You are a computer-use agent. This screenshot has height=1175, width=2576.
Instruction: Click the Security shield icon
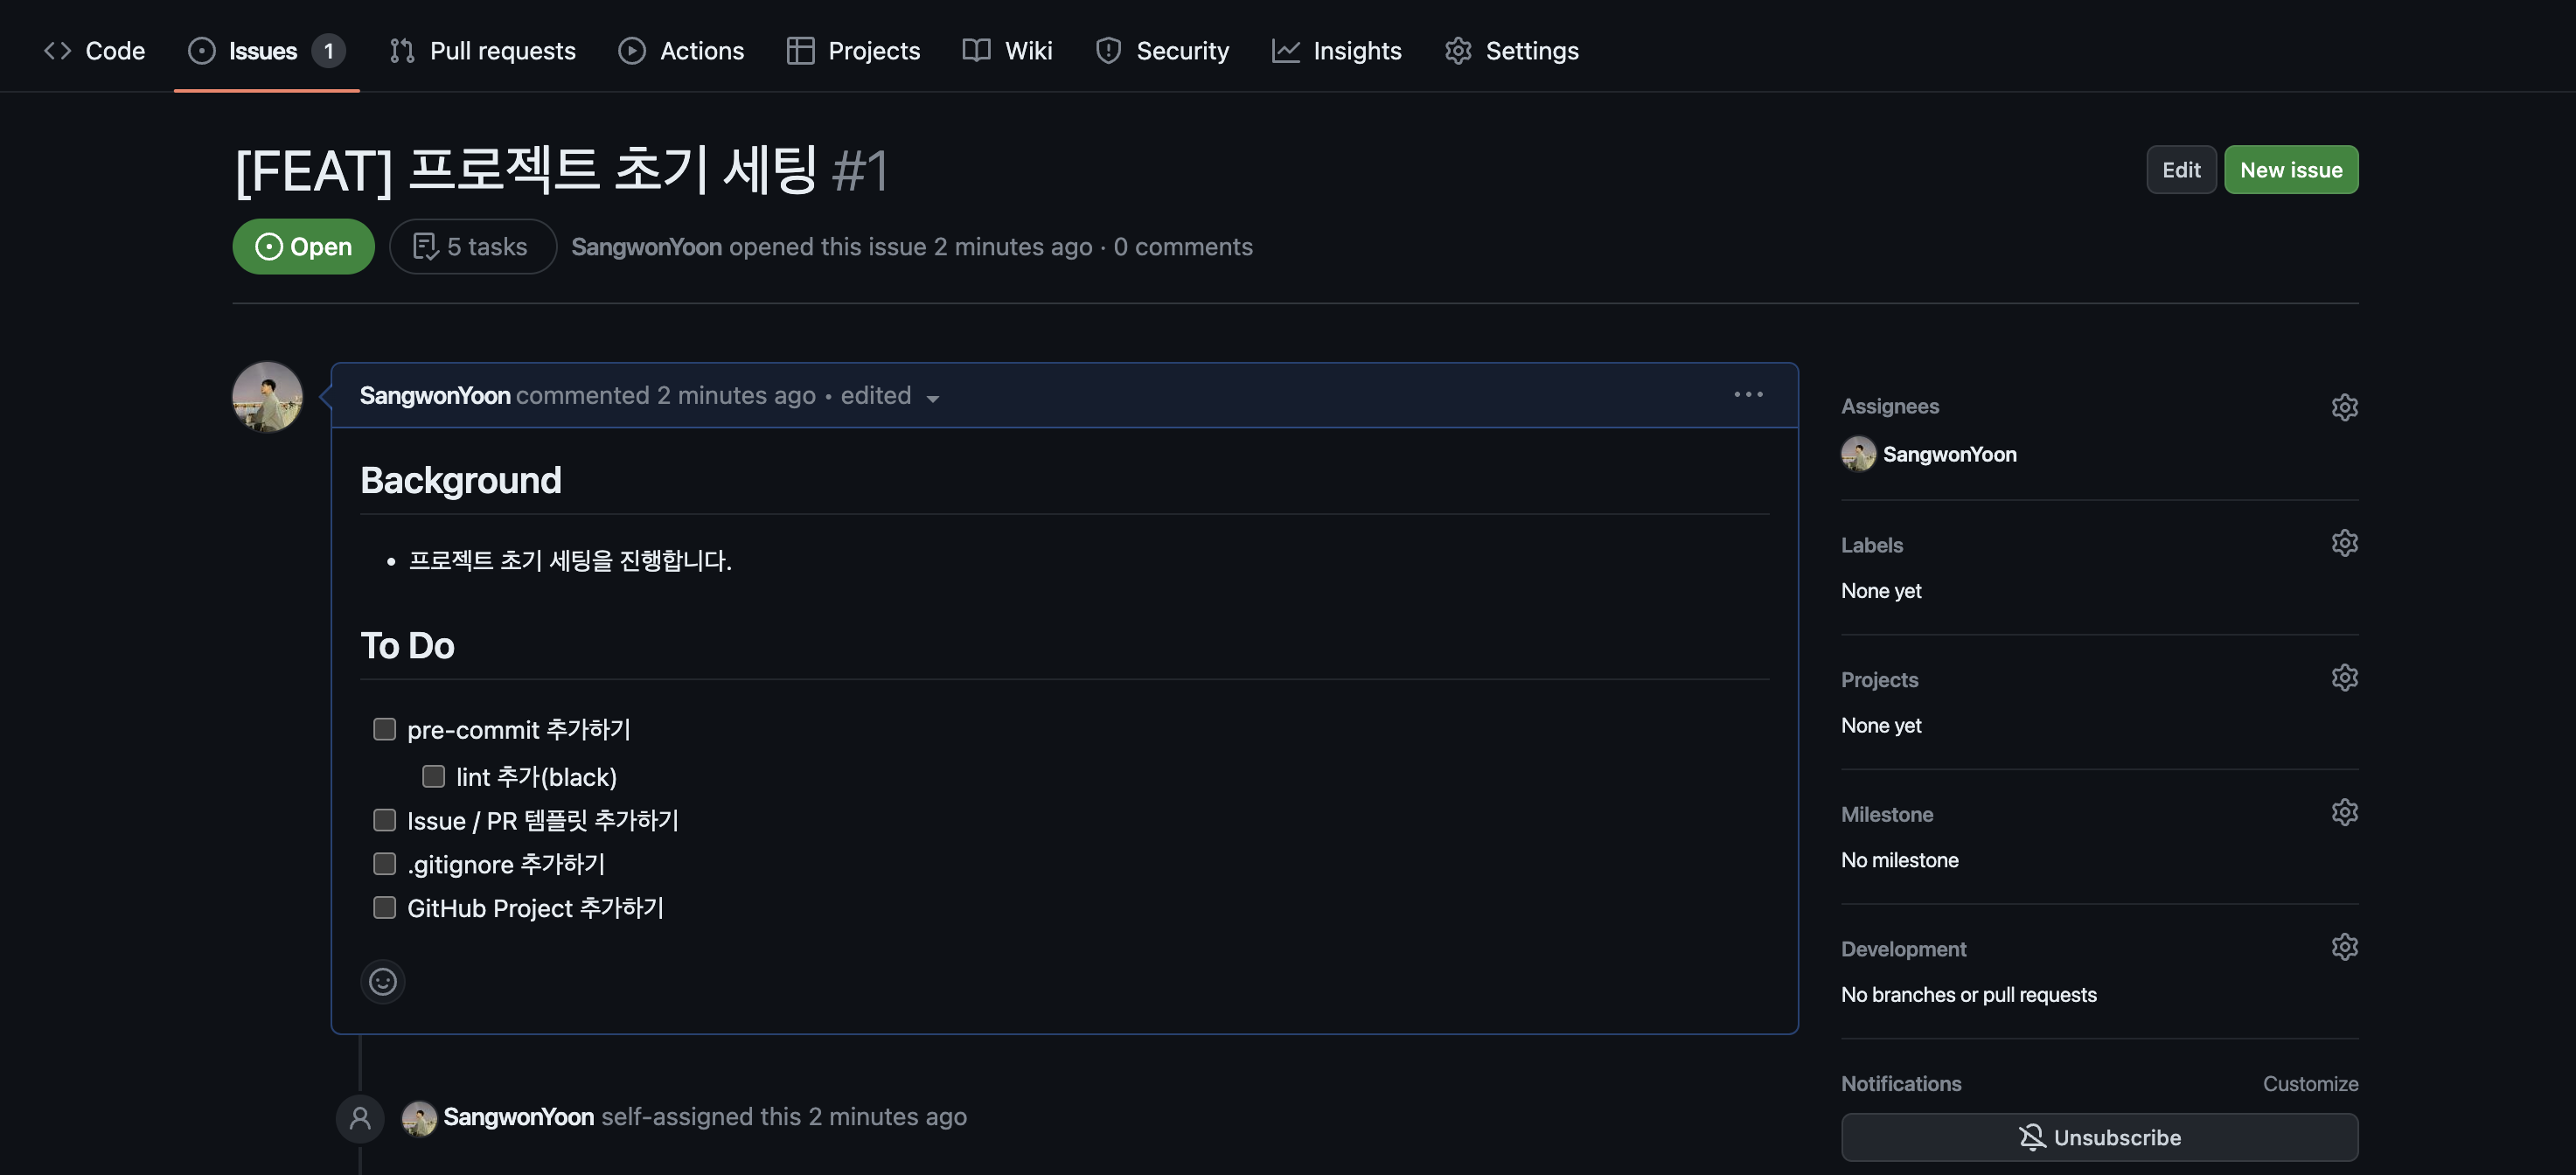(x=1108, y=50)
